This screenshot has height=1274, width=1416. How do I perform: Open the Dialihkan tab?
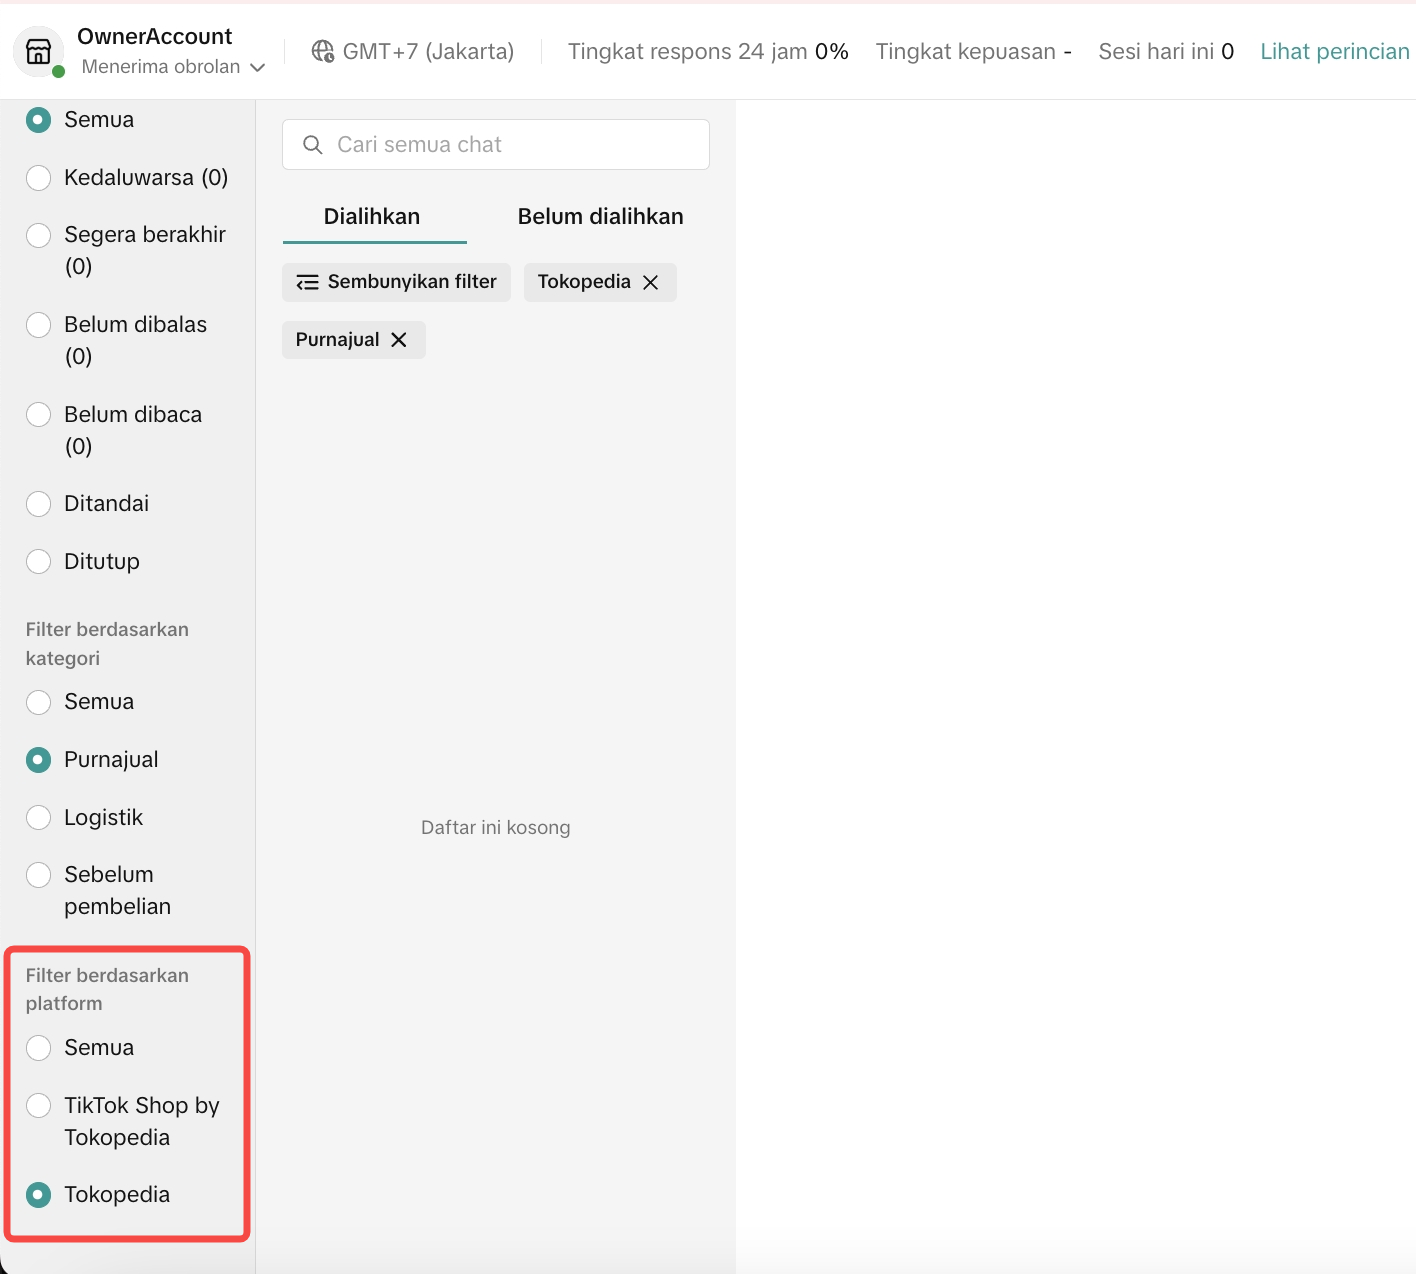pyautogui.click(x=372, y=217)
